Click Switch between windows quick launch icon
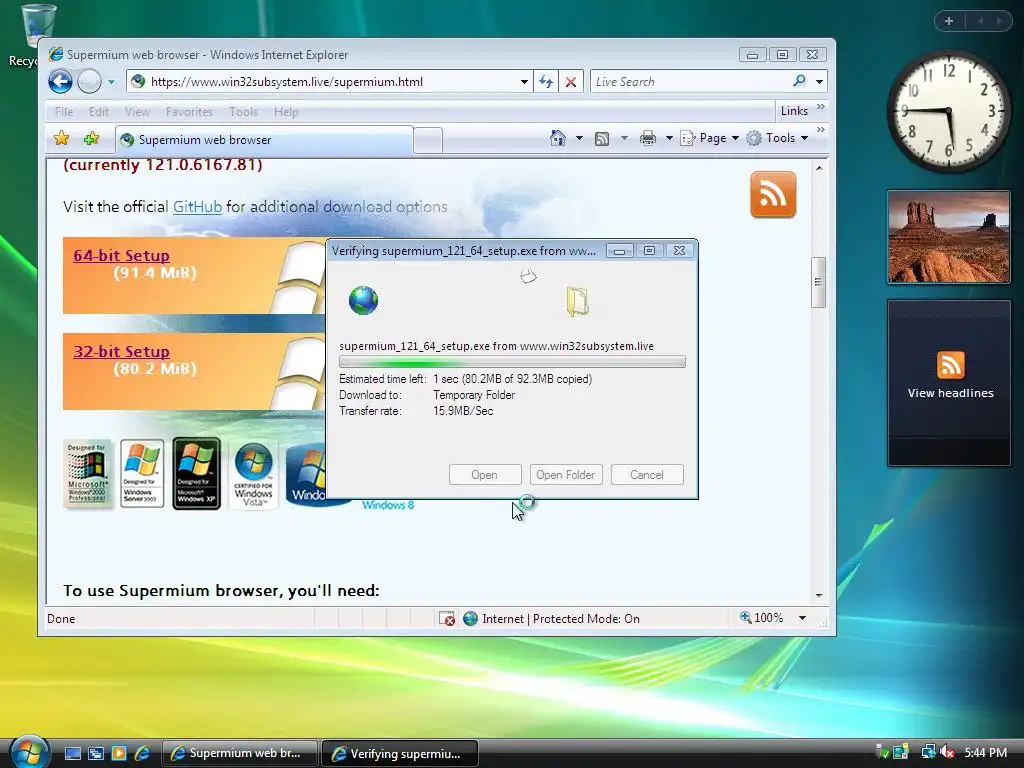This screenshot has height=768, width=1024. (95, 753)
